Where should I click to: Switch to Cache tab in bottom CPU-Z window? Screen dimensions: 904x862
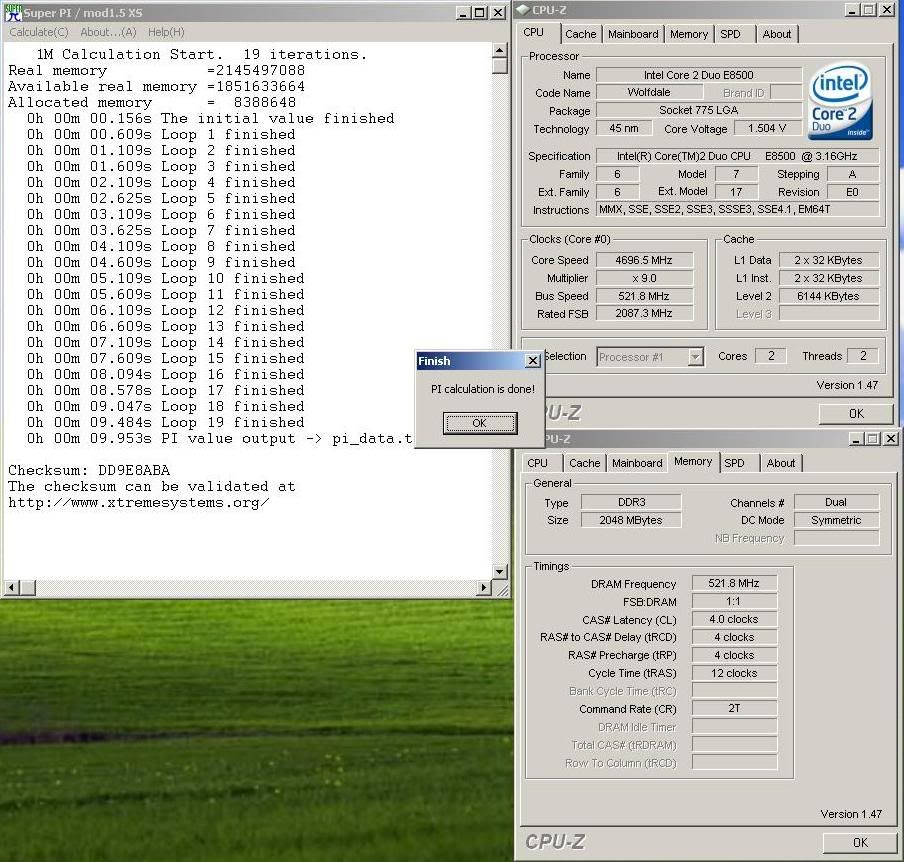pos(585,463)
